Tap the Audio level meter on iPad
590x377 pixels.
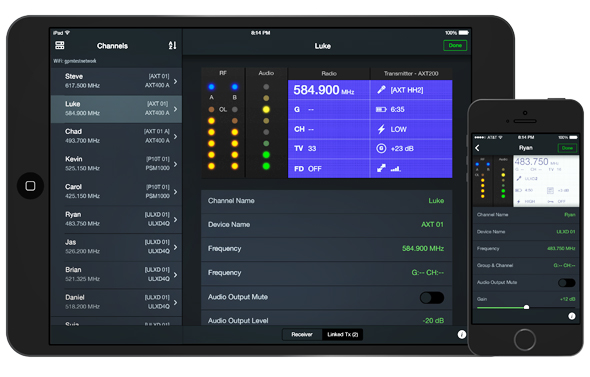tap(266, 123)
